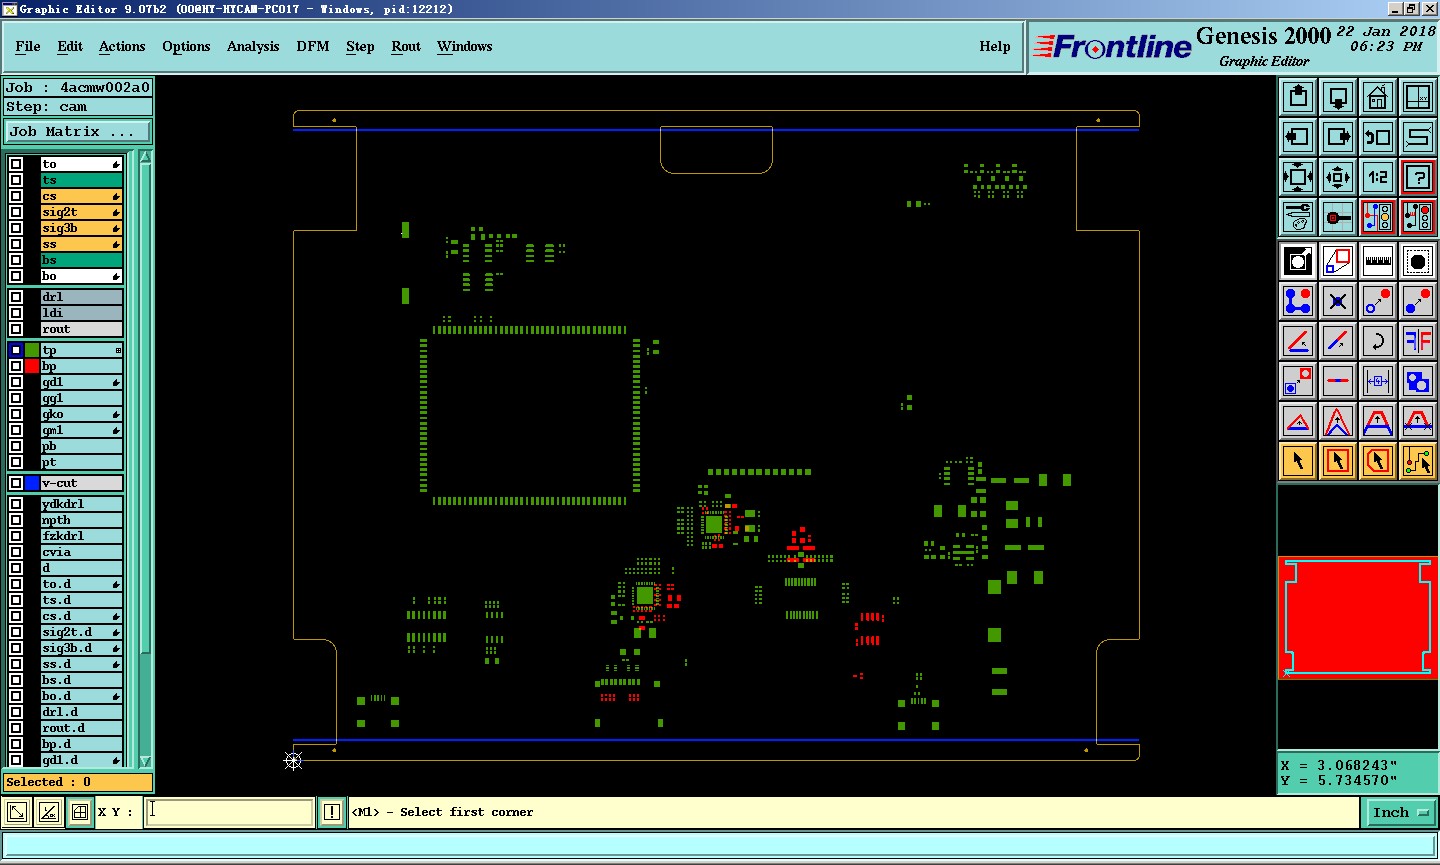1440x865 pixels.
Task: Select the curved rotate arrow tool
Action: coord(1378,341)
